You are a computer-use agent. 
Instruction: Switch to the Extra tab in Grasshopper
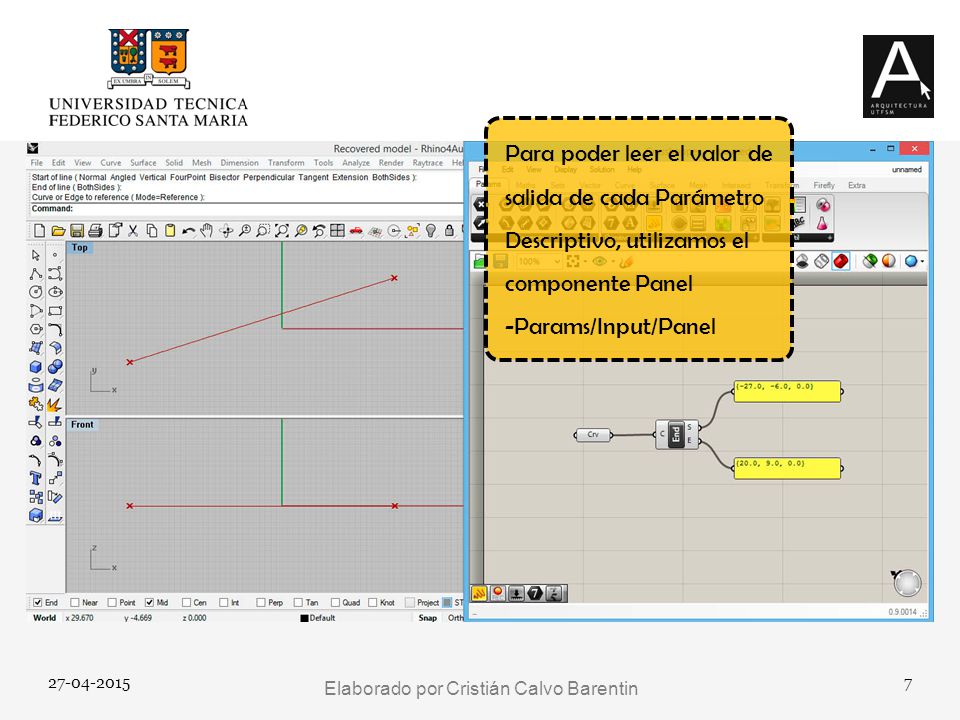(857, 185)
